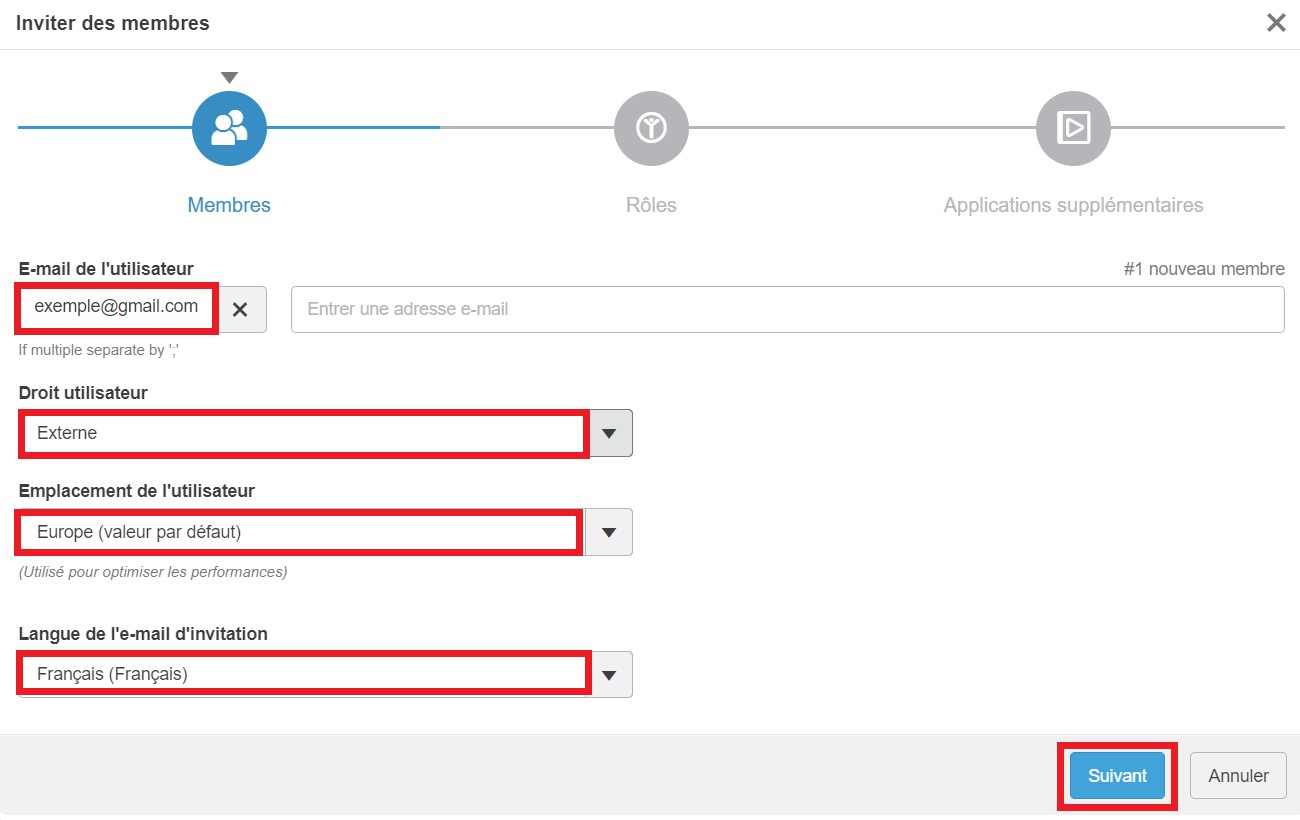The image size is (1300, 820).
Task: Jump to Applications supplémentaires step label
Action: 1073,205
